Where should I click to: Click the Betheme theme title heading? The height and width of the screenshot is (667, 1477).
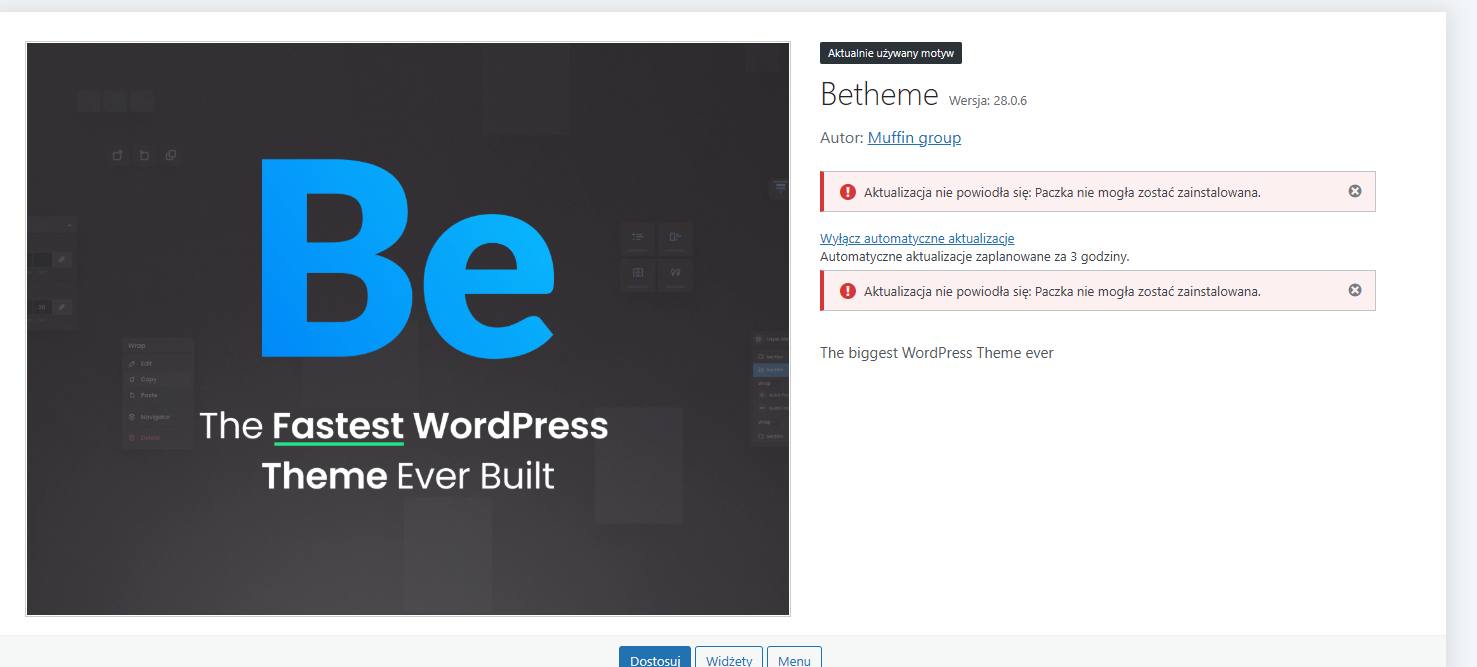point(879,95)
